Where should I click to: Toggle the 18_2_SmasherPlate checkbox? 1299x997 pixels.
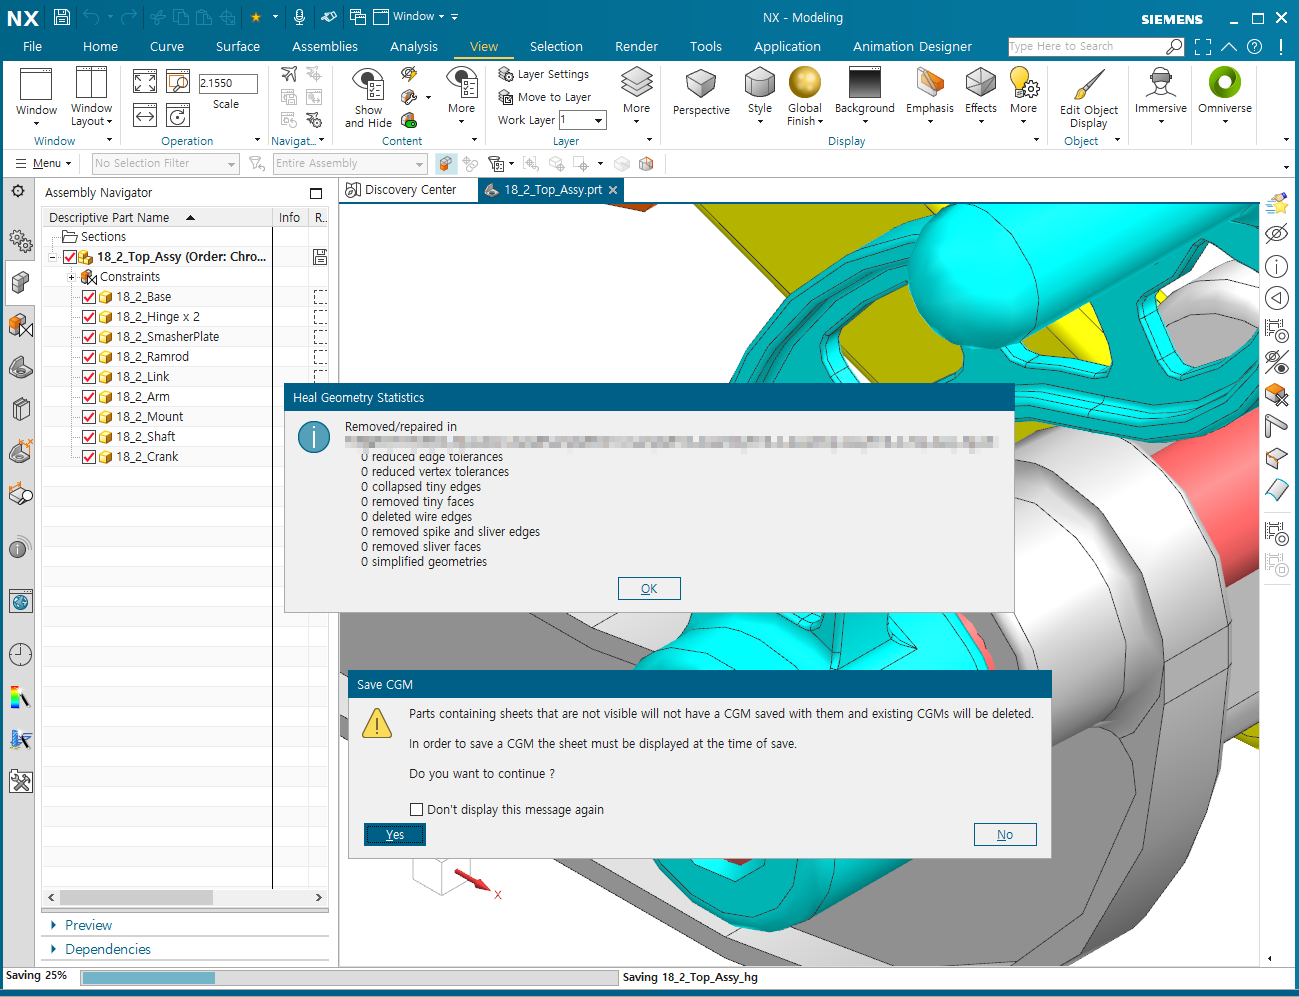pyautogui.click(x=89, y=337)
